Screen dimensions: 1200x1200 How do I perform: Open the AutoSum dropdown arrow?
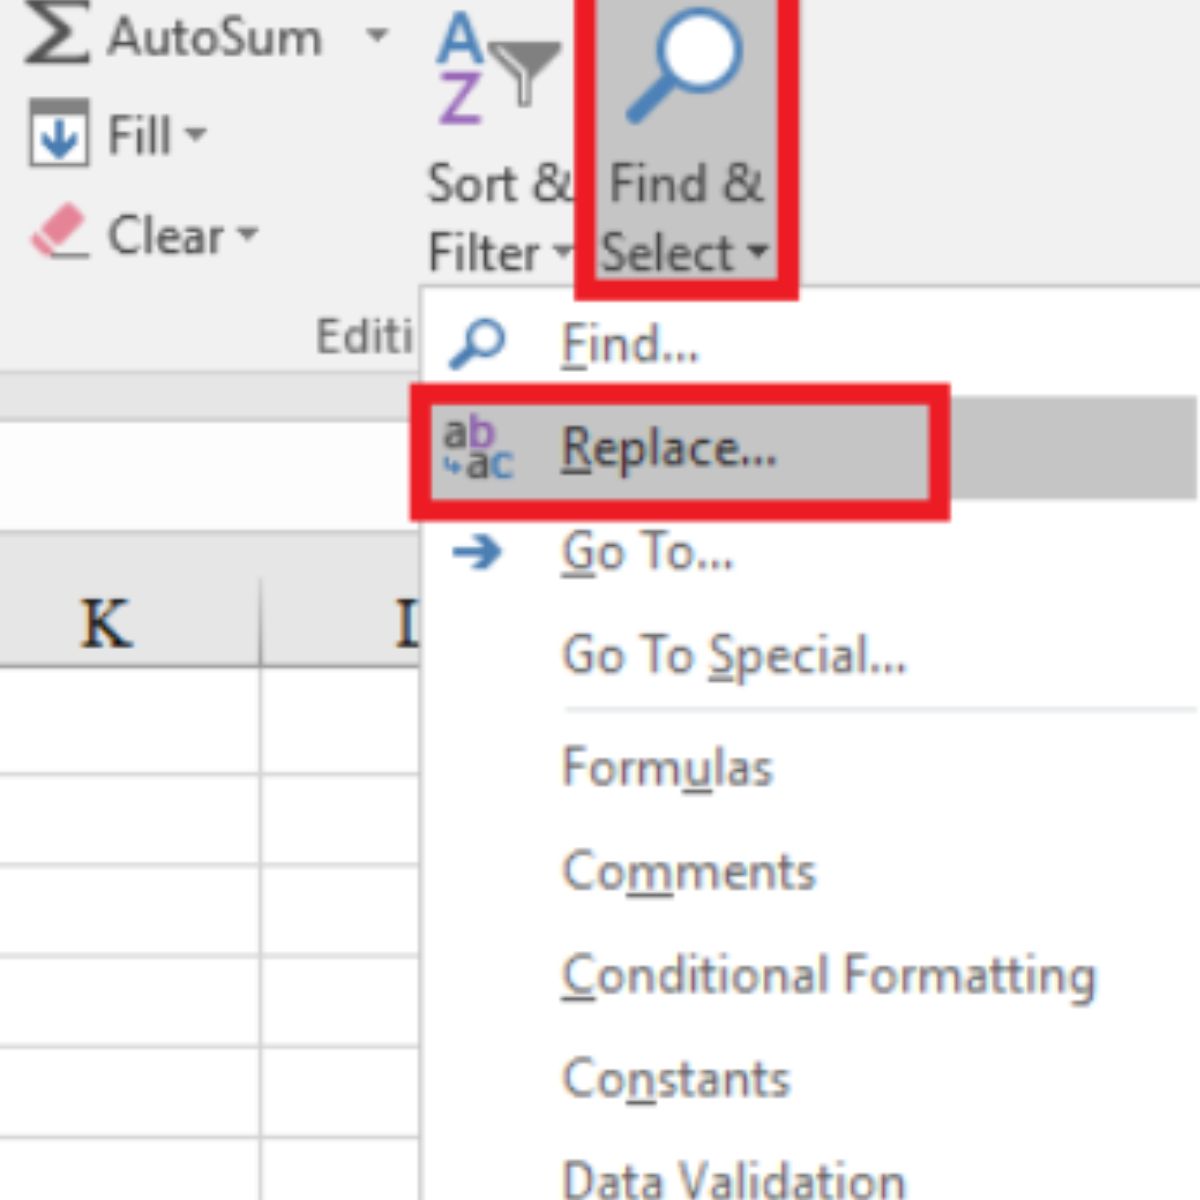pos(377,38)
